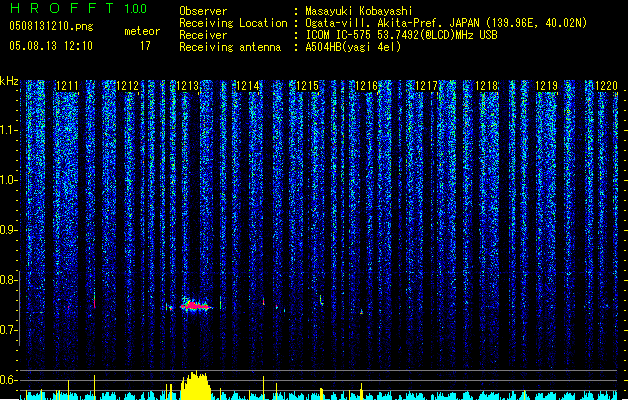Click the 1218 time marker
The image size is (629, 400).
(x=486, y=86)
